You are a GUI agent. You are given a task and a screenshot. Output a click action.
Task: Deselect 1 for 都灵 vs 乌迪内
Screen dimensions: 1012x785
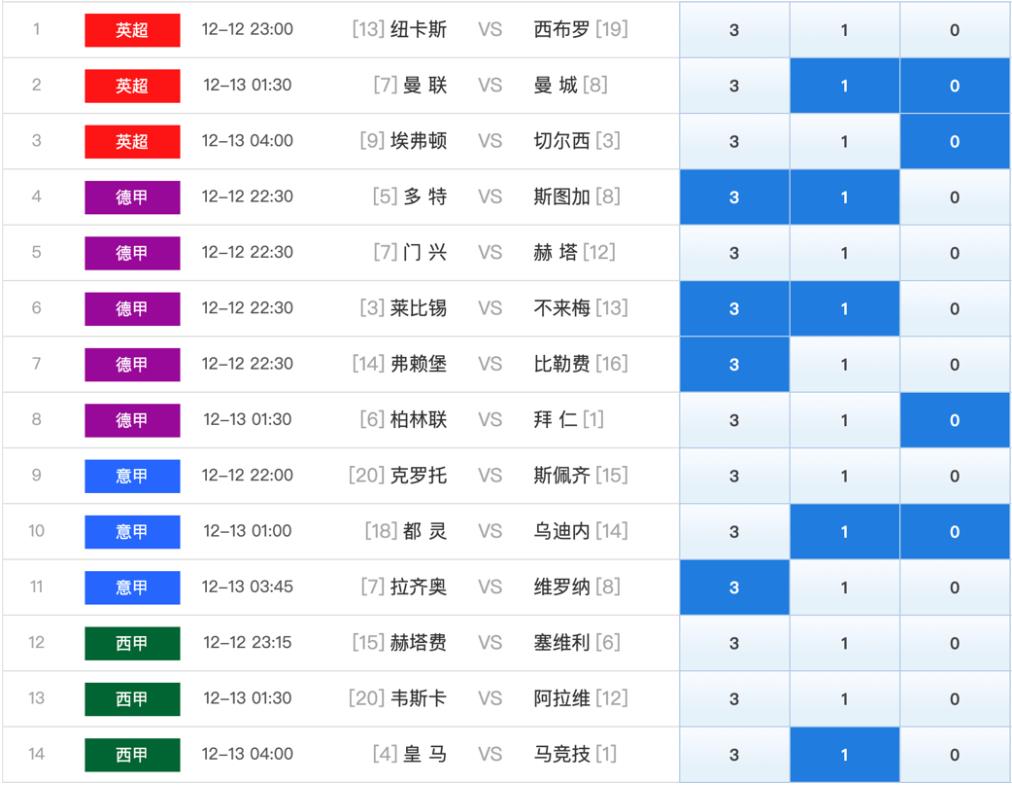(x=845, y=532)
